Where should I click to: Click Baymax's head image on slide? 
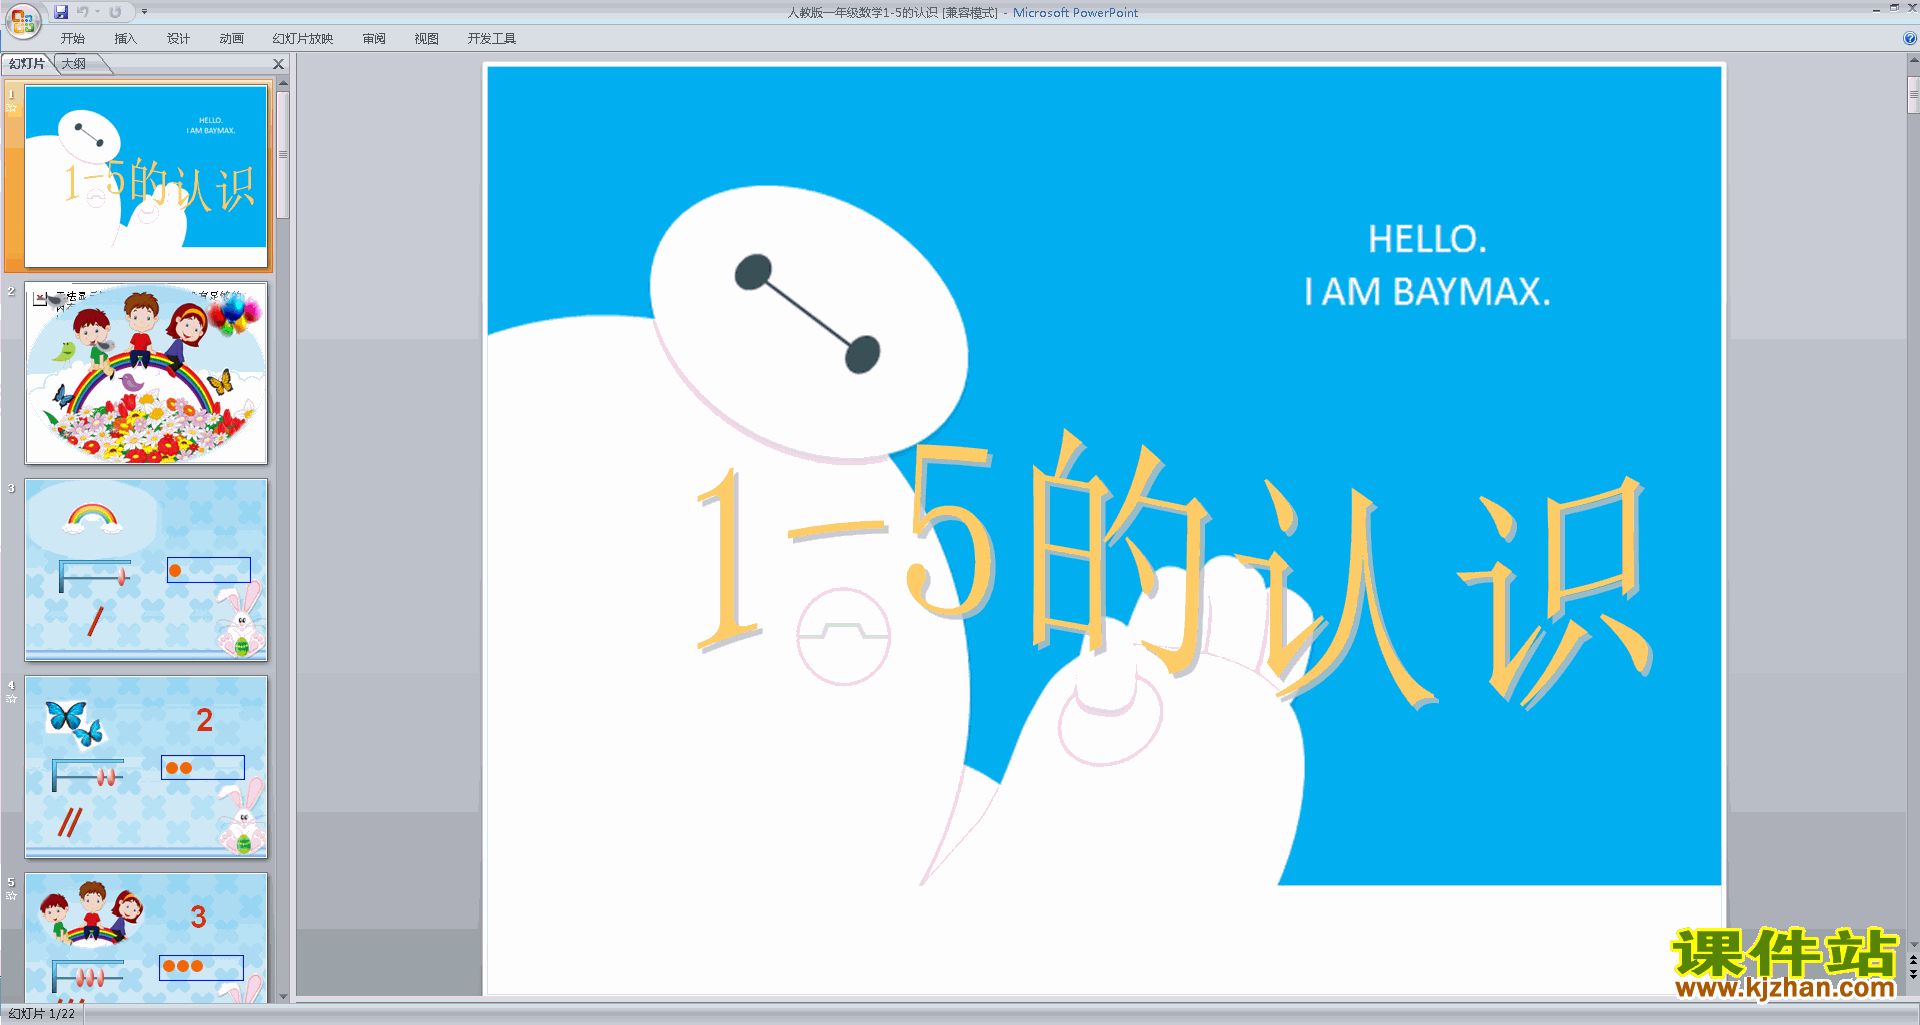tap(808, 324)
